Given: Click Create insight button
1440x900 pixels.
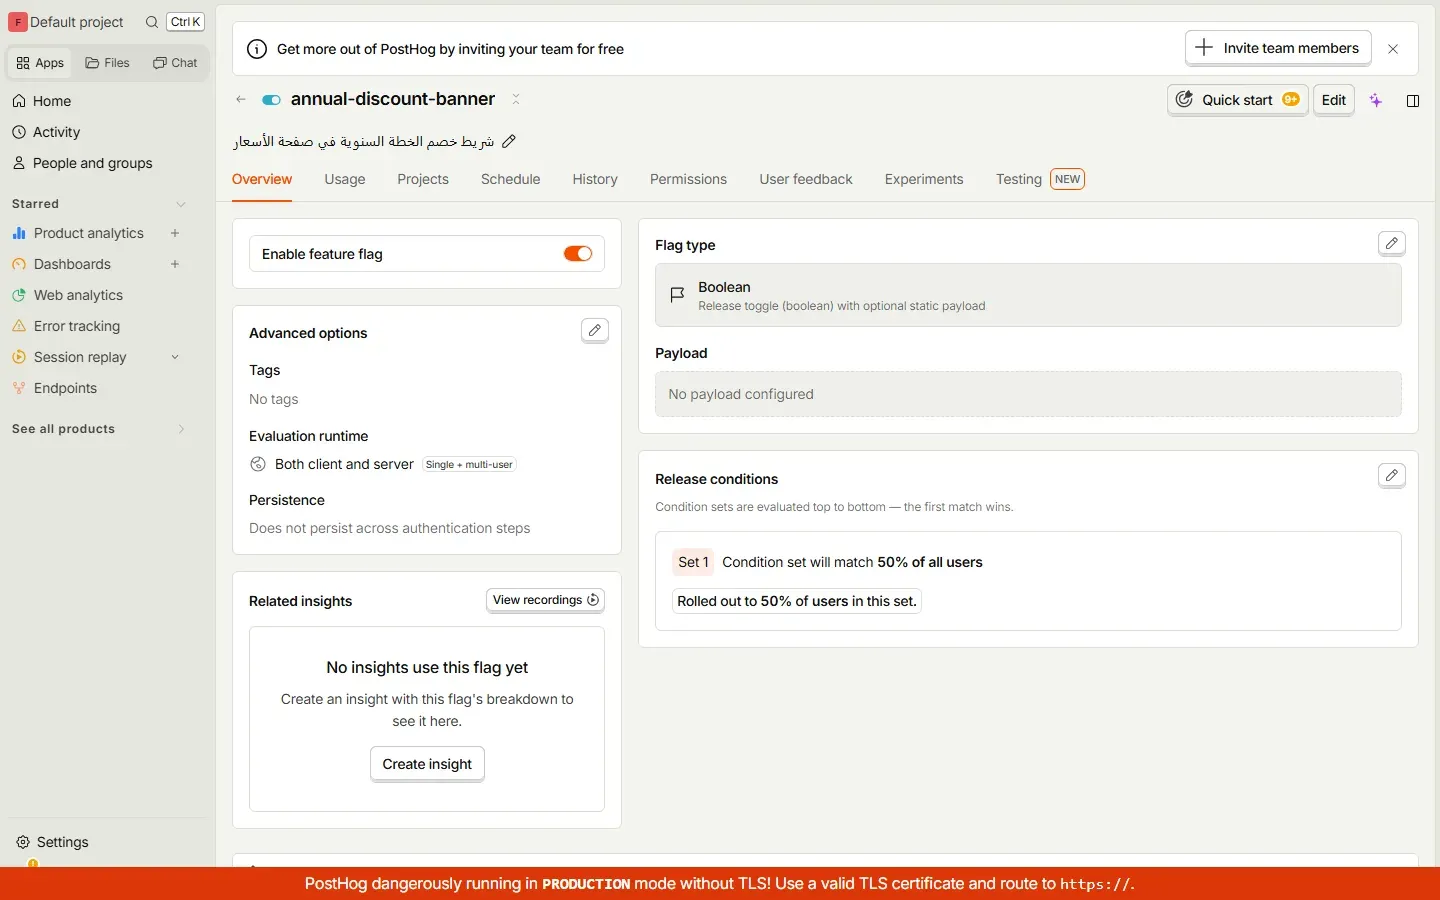Looking at the screenshot, I should point(427,764).
